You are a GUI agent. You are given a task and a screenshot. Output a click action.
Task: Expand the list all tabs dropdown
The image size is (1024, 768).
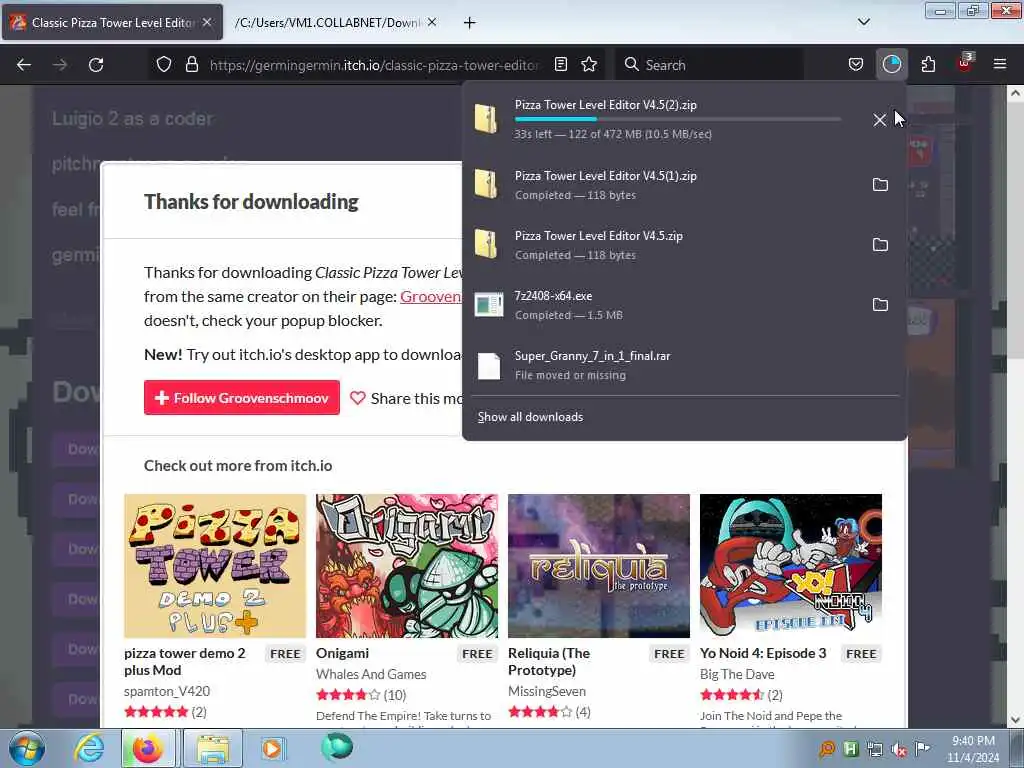[x=863, y=22]
